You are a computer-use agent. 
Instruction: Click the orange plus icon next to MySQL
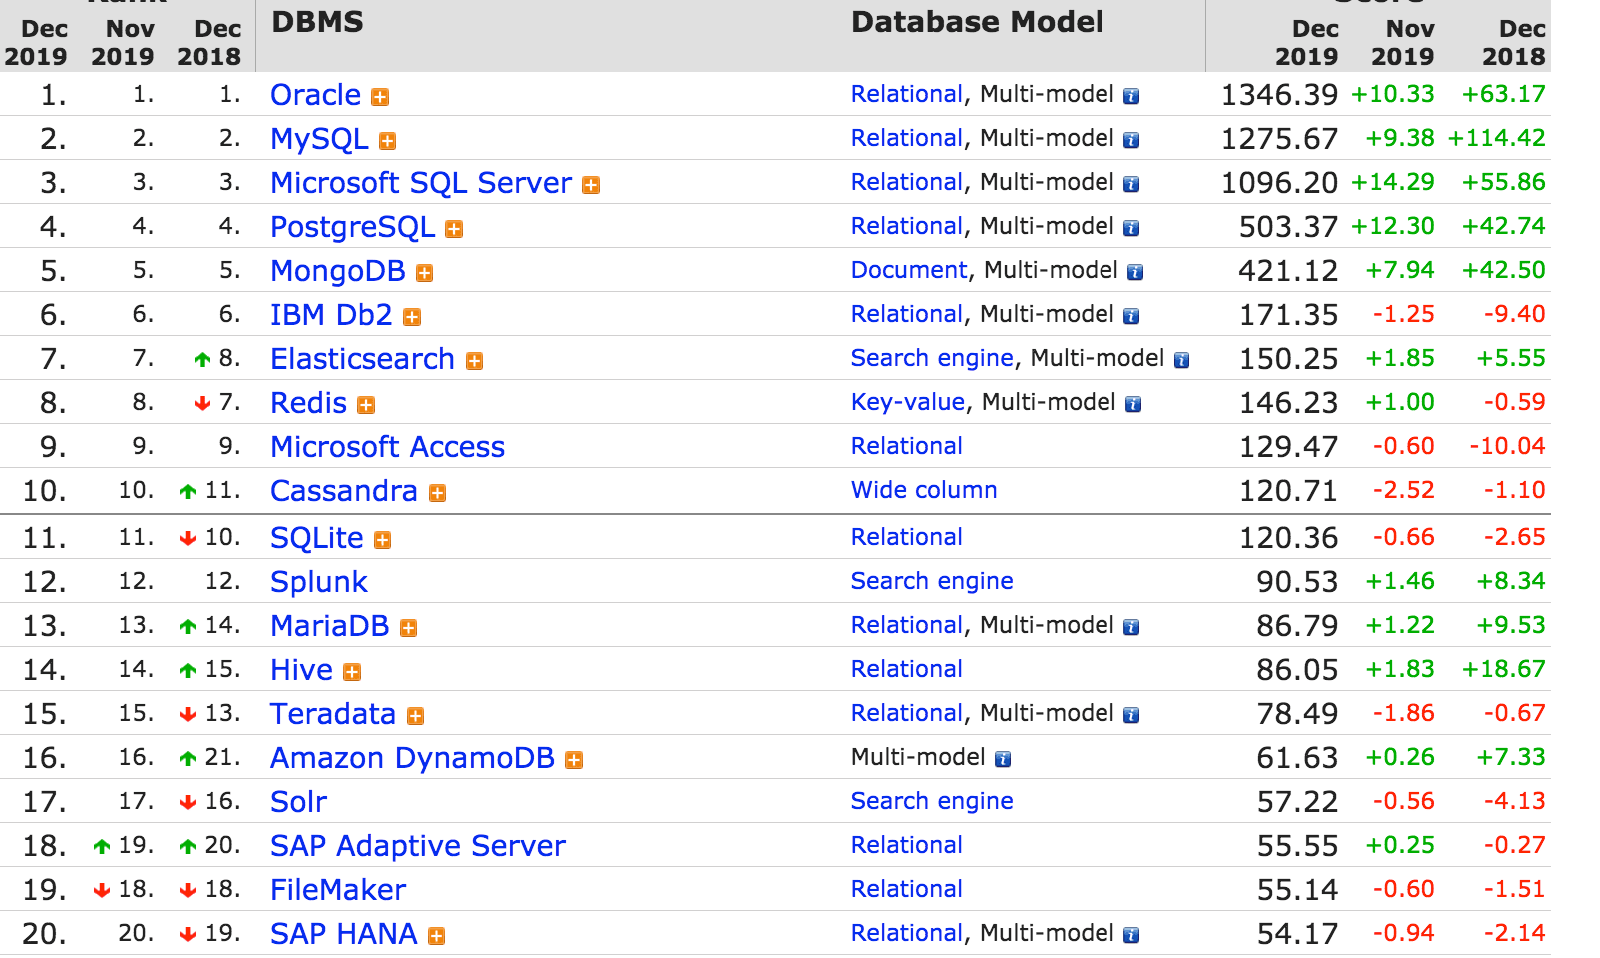point(388,141)
